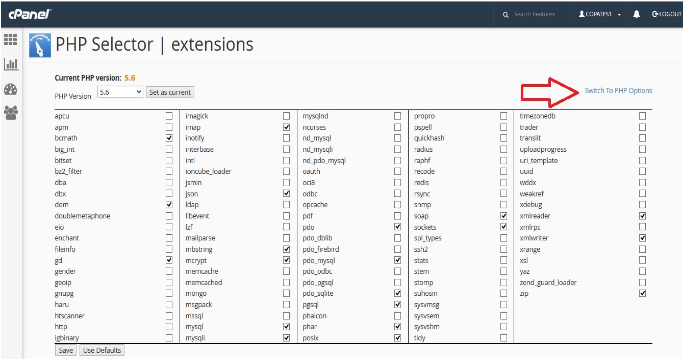The image size is (683, 364).
Task: Enable the apcu extension checkbox
Action: pos(169,116)
